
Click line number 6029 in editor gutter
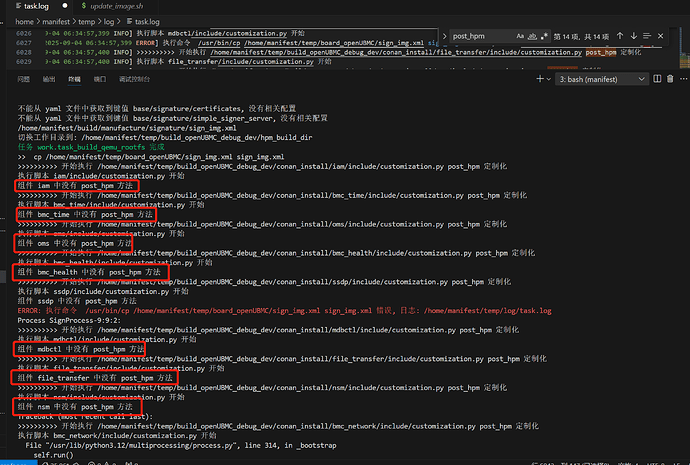click(23, 62)
